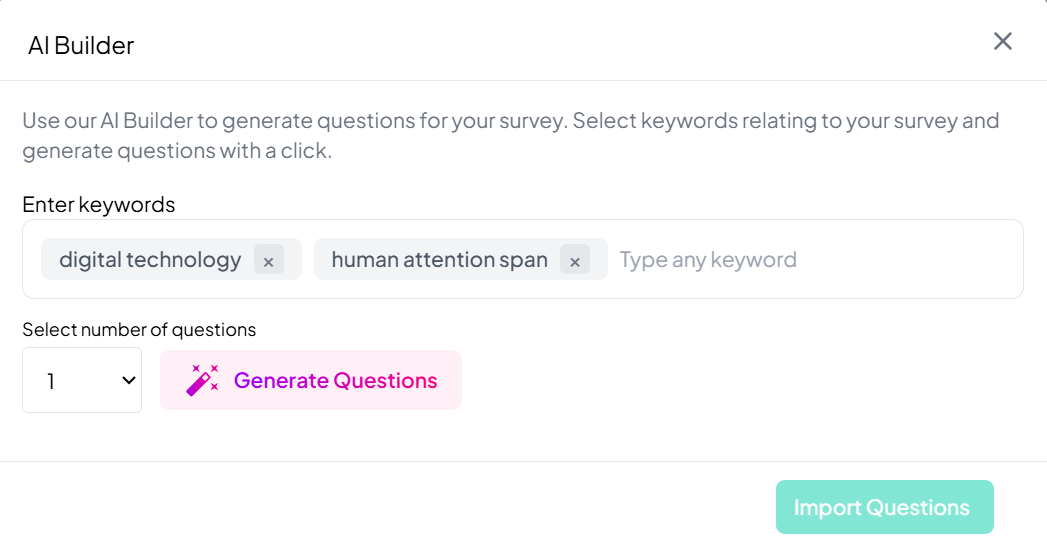Click the 'Select number of questions' label
1047x545 pixels.
click(x=139, y=330)
